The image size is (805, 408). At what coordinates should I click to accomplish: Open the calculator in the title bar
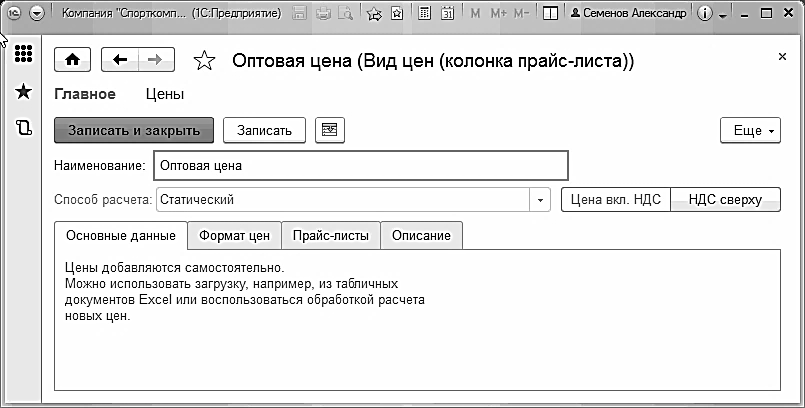point(425,14)
